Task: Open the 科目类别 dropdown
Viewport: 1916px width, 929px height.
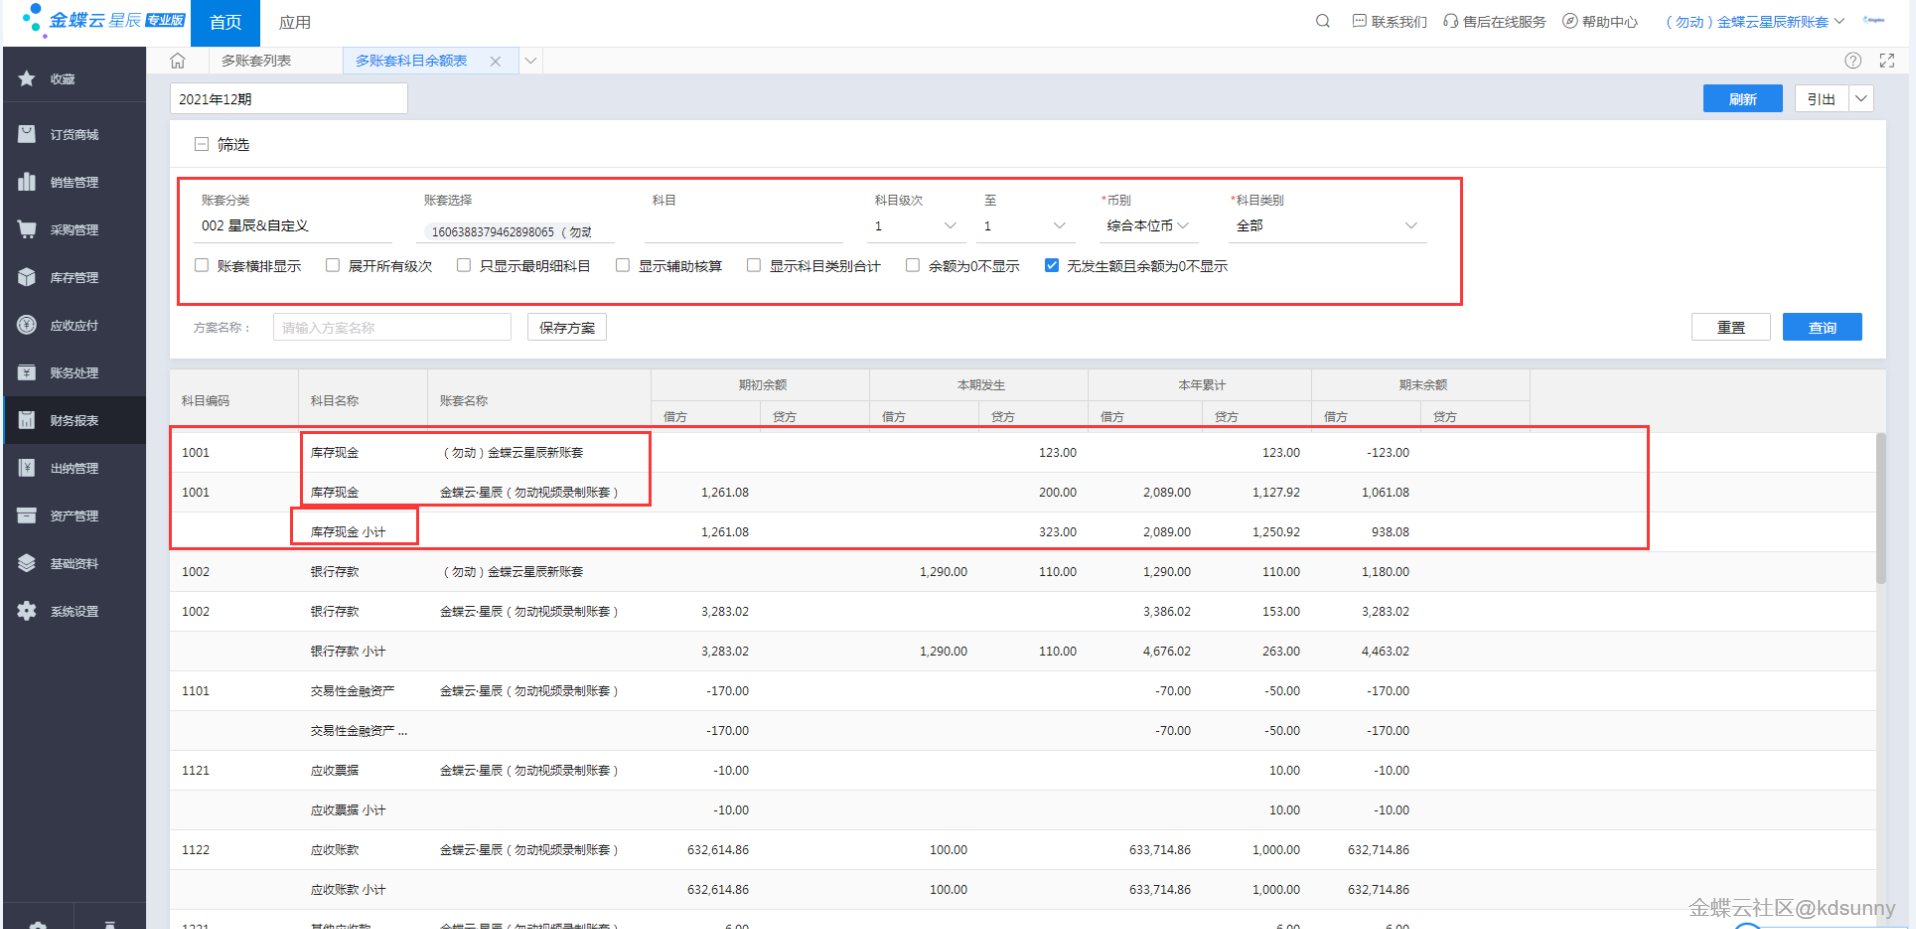Action: pyautogui.click(x=1326, y=226)
